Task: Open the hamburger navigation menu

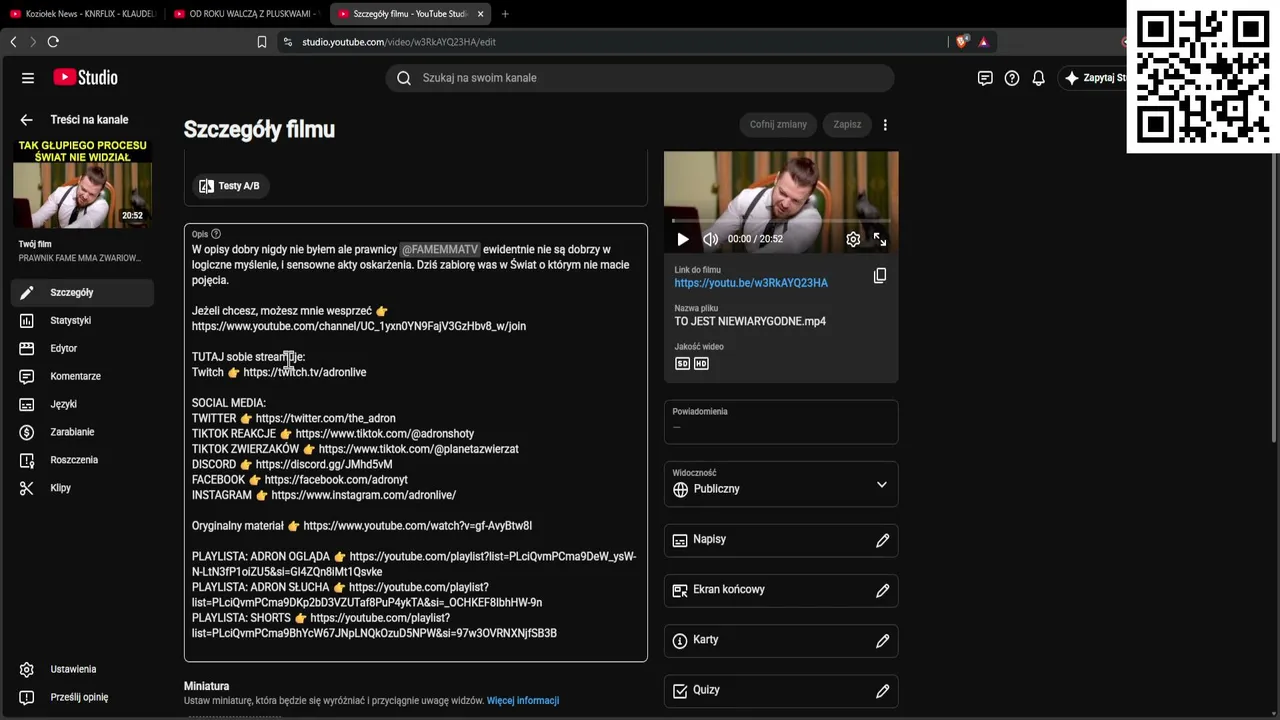Action: point(28,78)
